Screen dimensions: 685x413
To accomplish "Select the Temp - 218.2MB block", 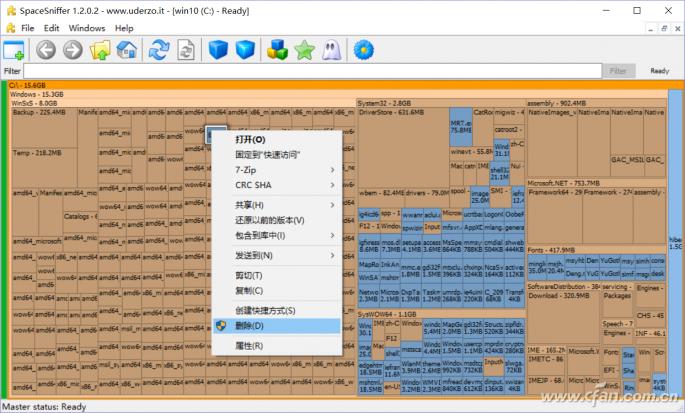I will (x=45, y=168).
